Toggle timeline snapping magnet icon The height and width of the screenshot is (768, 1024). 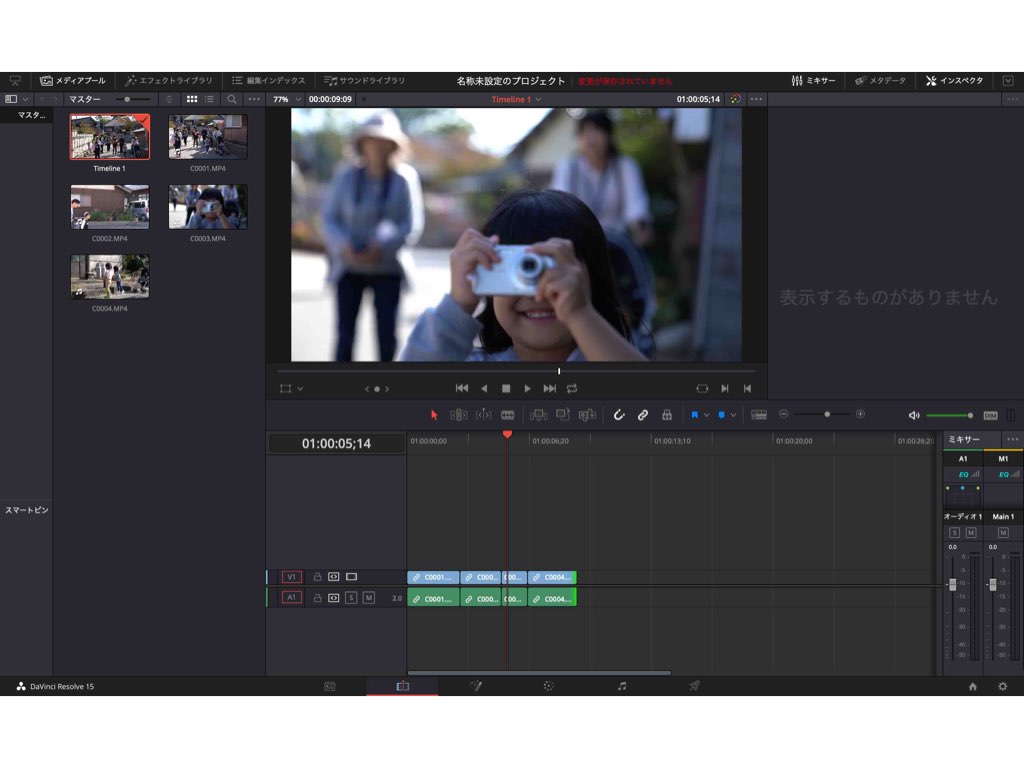point(618,415)
